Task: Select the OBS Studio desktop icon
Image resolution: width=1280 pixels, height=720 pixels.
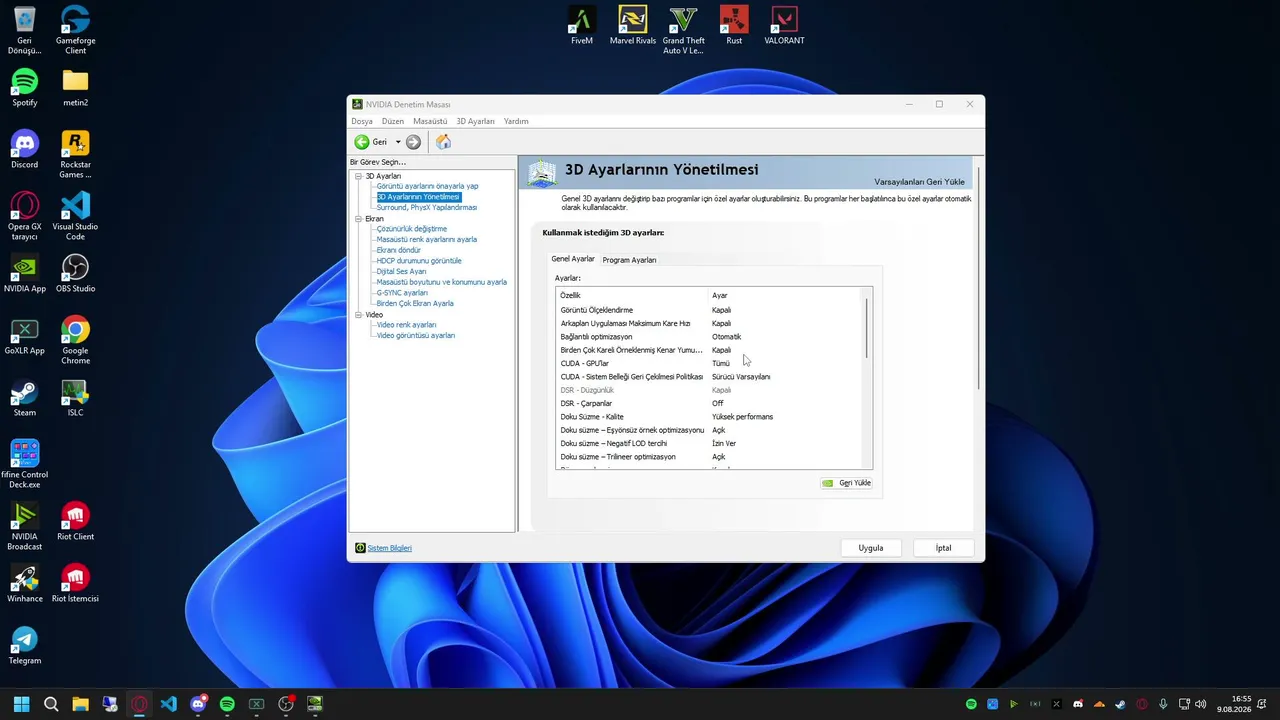Action: click(x=75, y=274)
